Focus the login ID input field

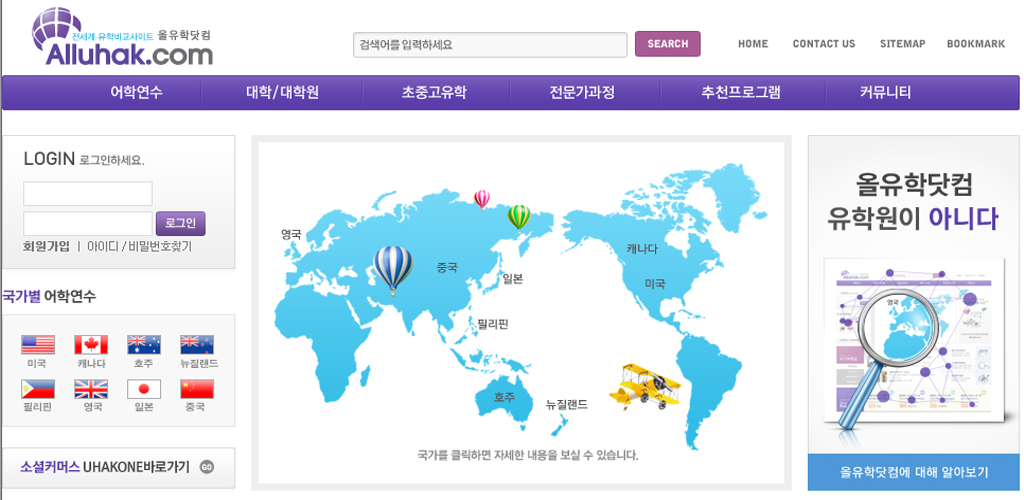88,194
